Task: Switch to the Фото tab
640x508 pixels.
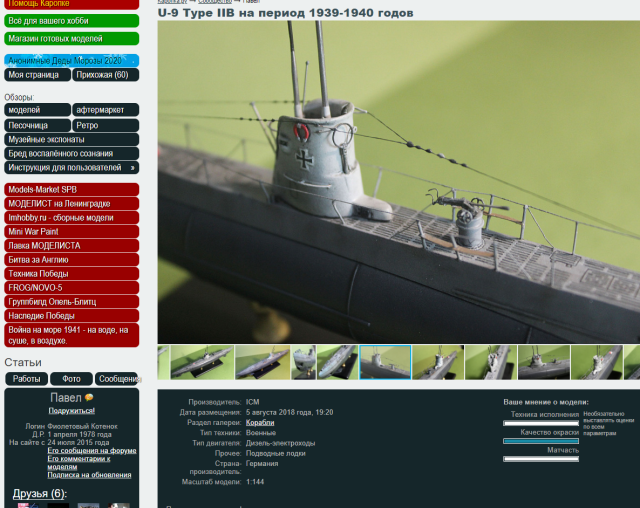Action: tap(71, 379)
